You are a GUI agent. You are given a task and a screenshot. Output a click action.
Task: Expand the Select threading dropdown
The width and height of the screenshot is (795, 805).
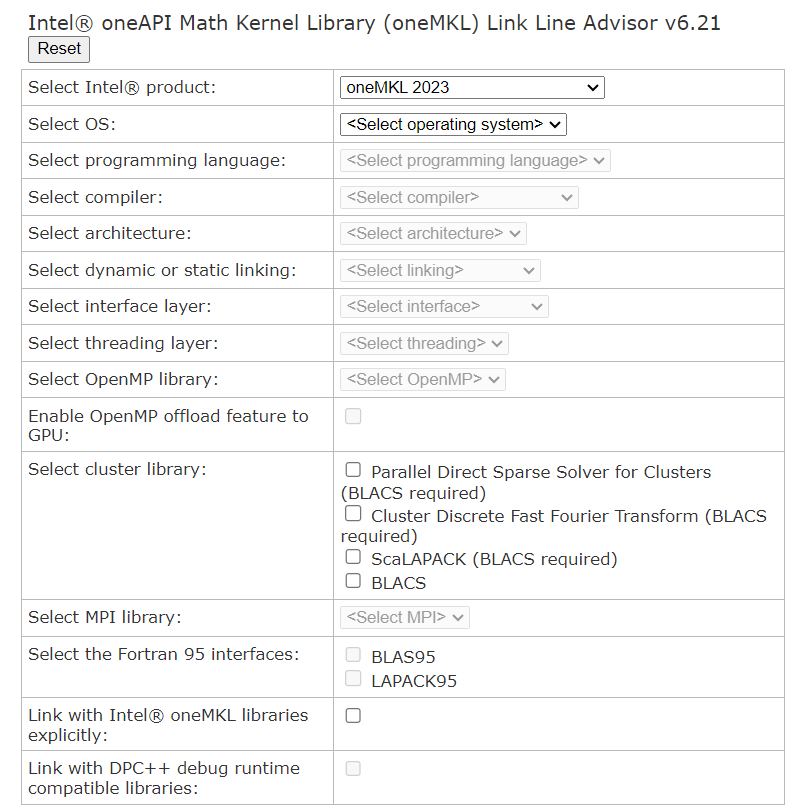pos(424,343)
